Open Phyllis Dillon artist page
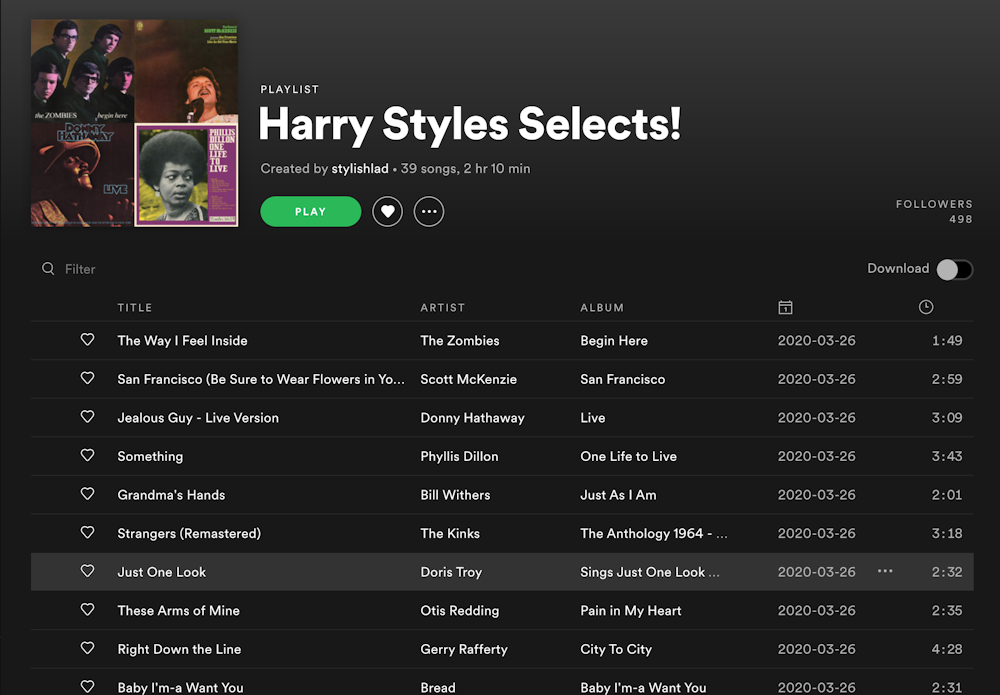The width and height of the screenshot is (1000, 695). click(x=459, y=457)
